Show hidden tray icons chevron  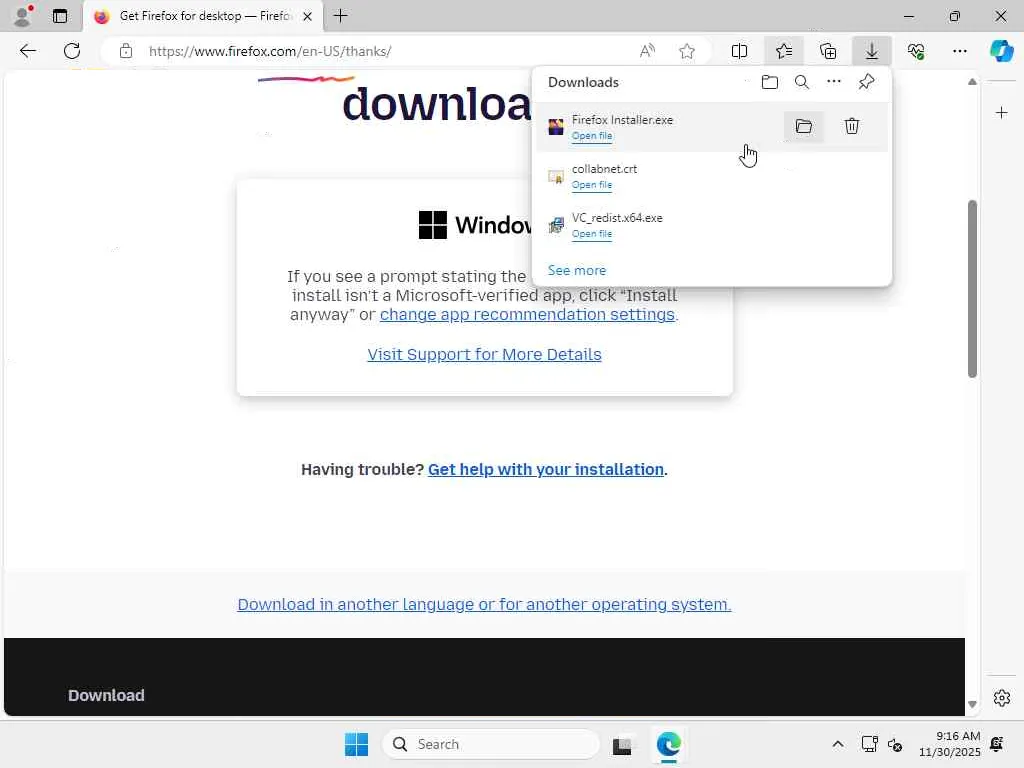[x=838, y=744]
